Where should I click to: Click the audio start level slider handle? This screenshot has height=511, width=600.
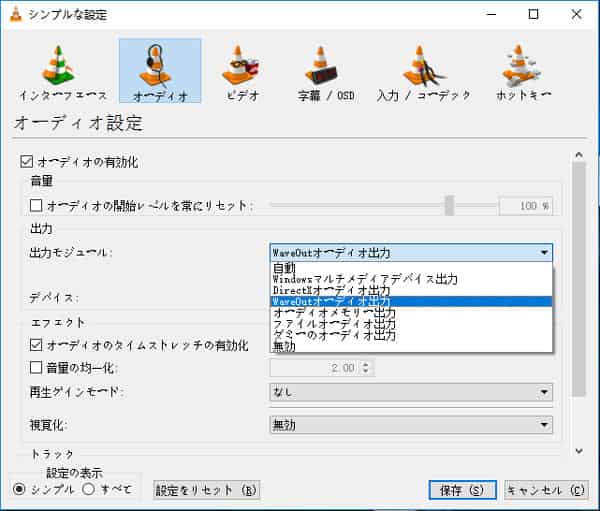click(x=449, y=206)
